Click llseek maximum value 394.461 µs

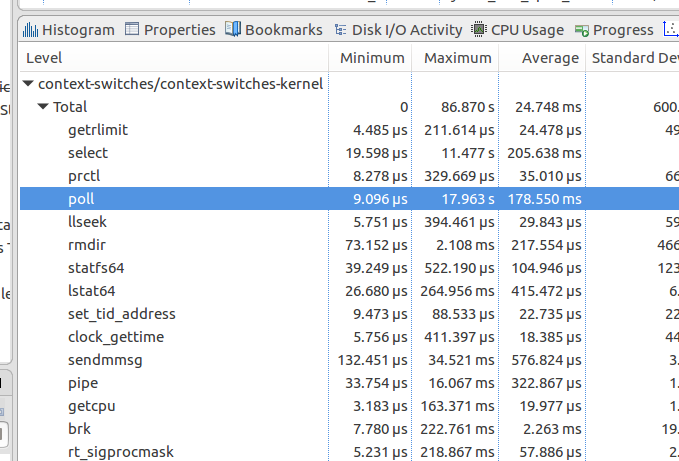tap(459, 222)
